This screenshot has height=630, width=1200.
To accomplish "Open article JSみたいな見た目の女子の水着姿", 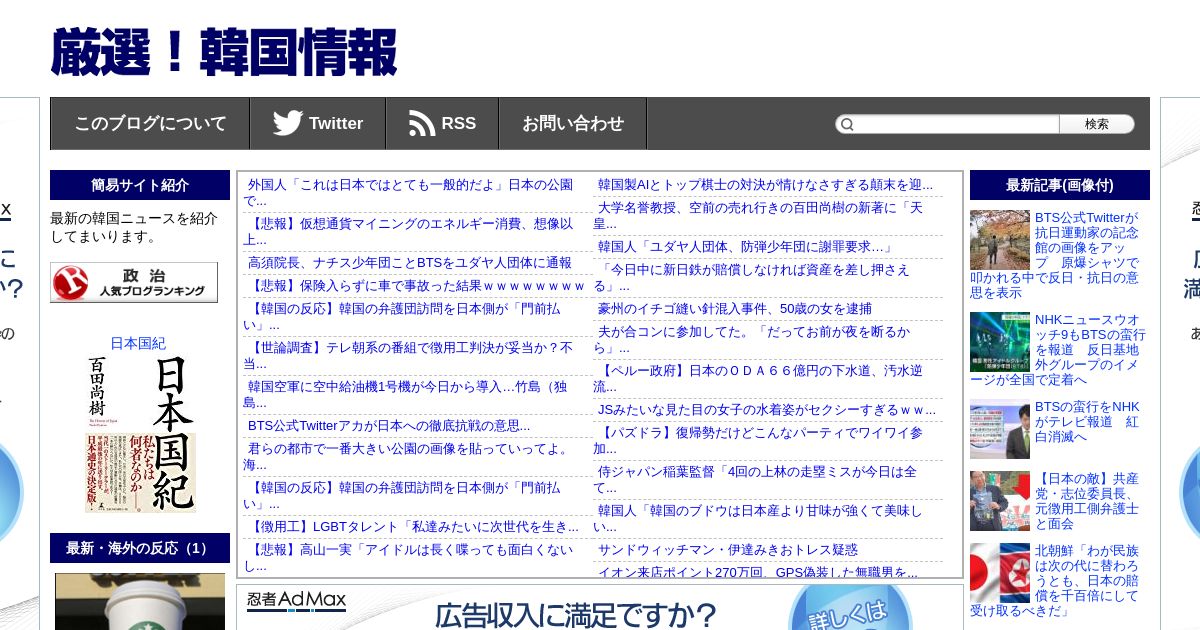I will click(x=767, y=409).
